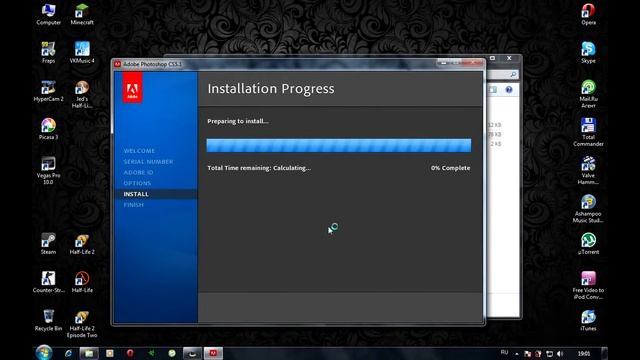The width and height of the screenshot is (640, 360).
Task: Select Jed's Half-Life desktop shortcut
Action: [x=82, y=94]
